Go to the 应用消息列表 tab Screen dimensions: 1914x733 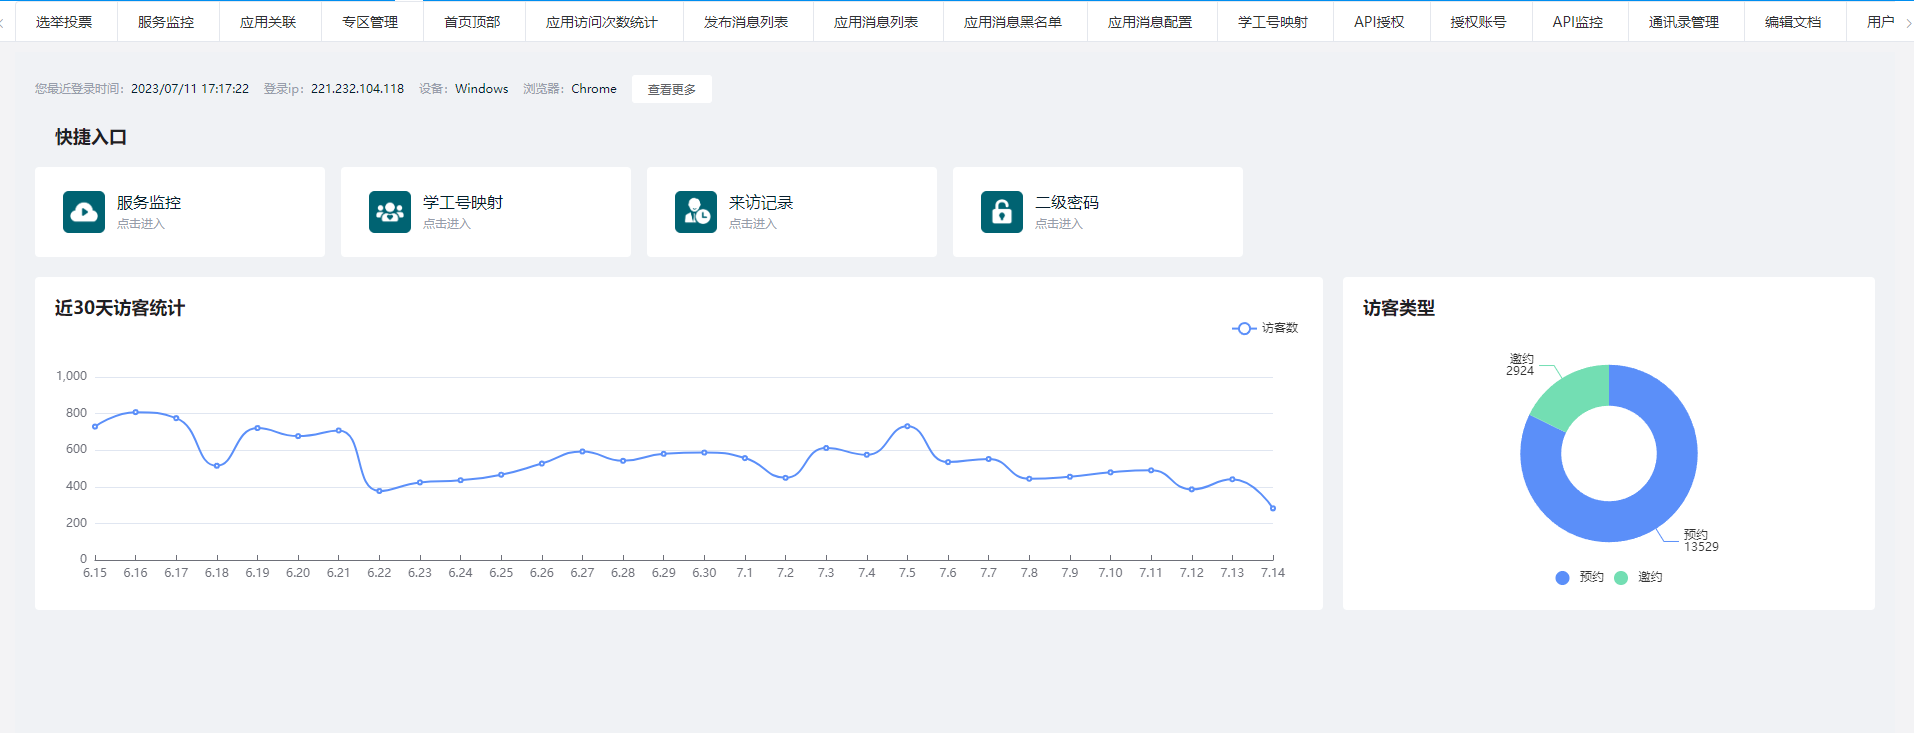[x=876, y=21]
